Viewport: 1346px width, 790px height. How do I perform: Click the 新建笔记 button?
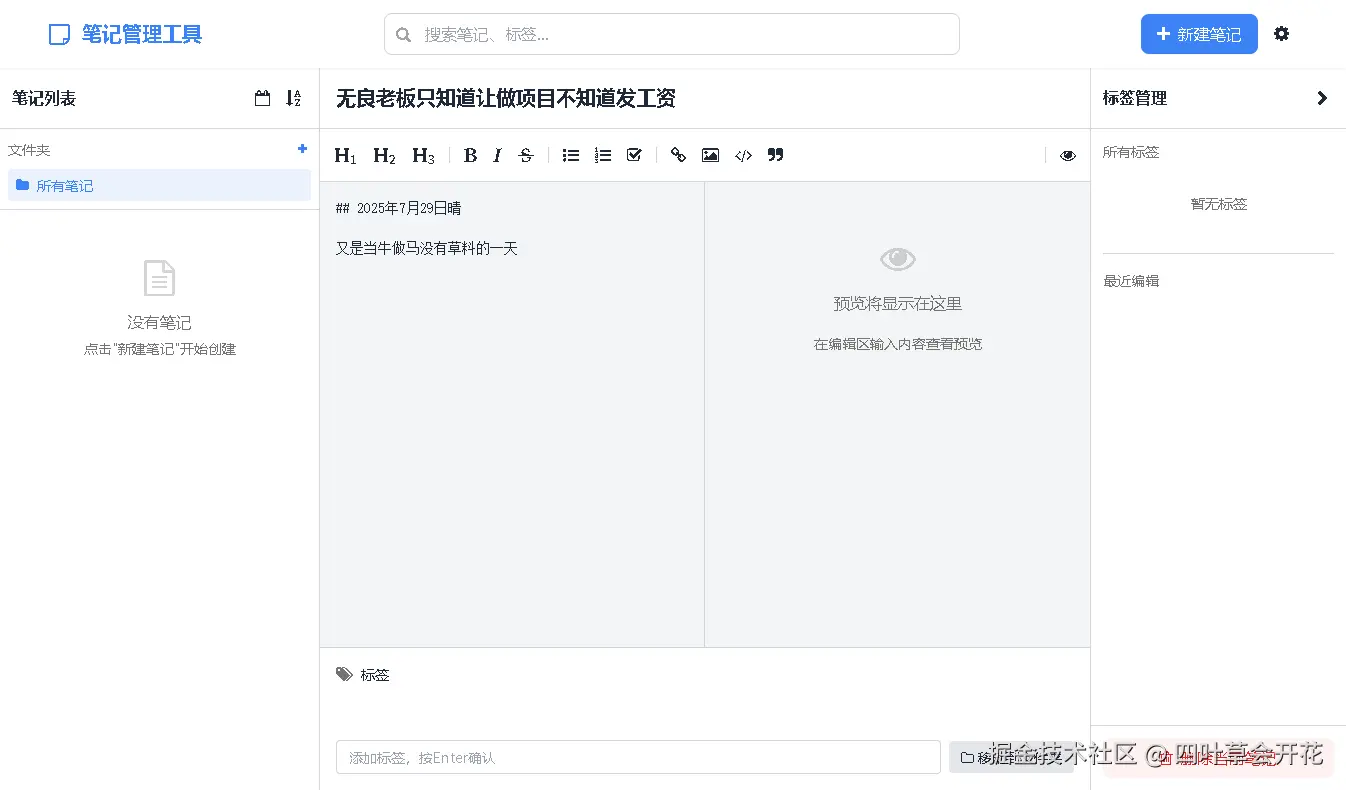(1199, 34)
